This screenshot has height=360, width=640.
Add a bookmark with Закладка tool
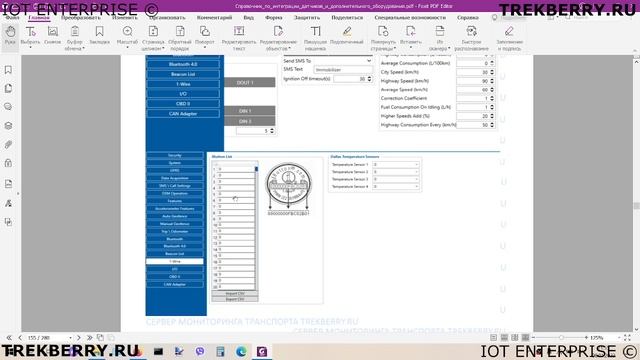pos(99,36)
